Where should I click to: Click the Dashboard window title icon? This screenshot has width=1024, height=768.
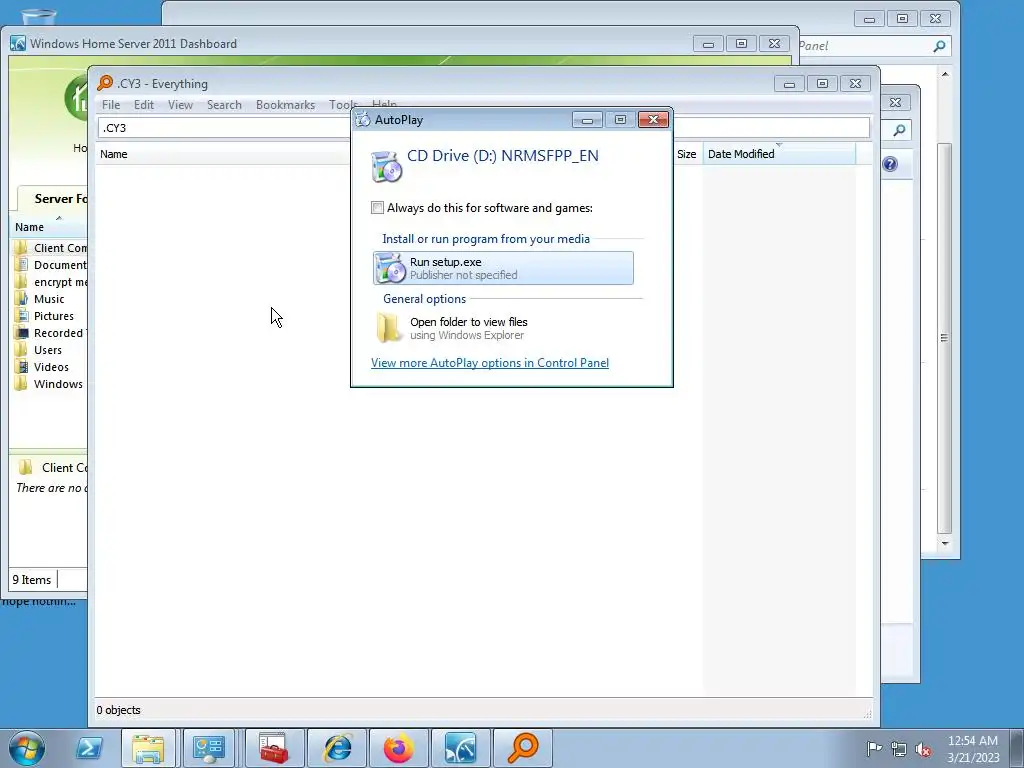[x=18, y=44]
